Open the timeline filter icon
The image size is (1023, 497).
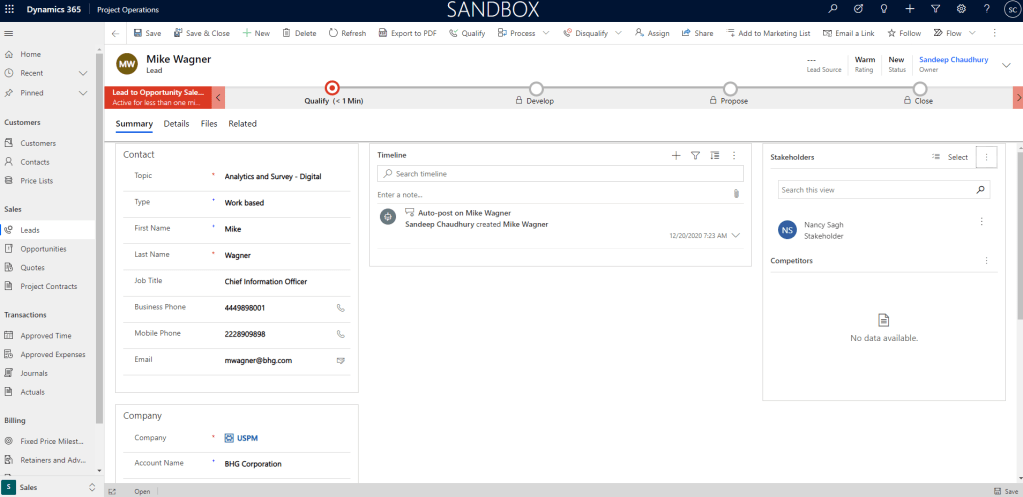[695, 155]
